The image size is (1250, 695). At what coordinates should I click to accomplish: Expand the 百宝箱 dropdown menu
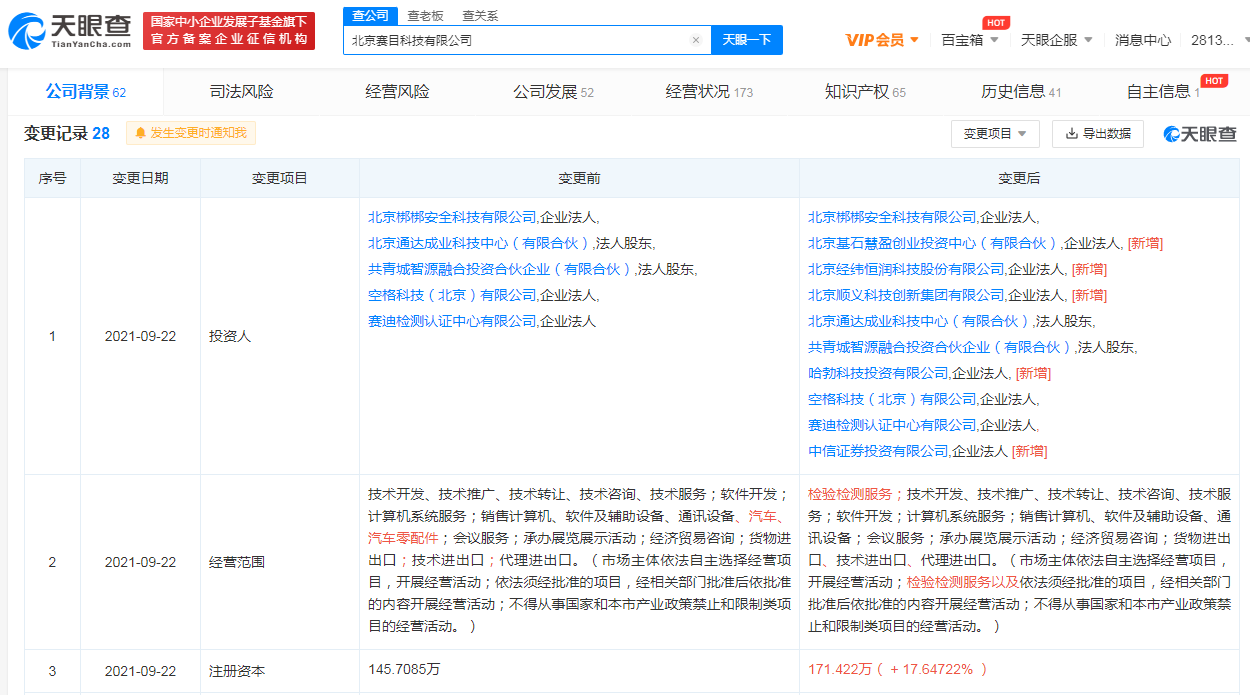point(970,40)
